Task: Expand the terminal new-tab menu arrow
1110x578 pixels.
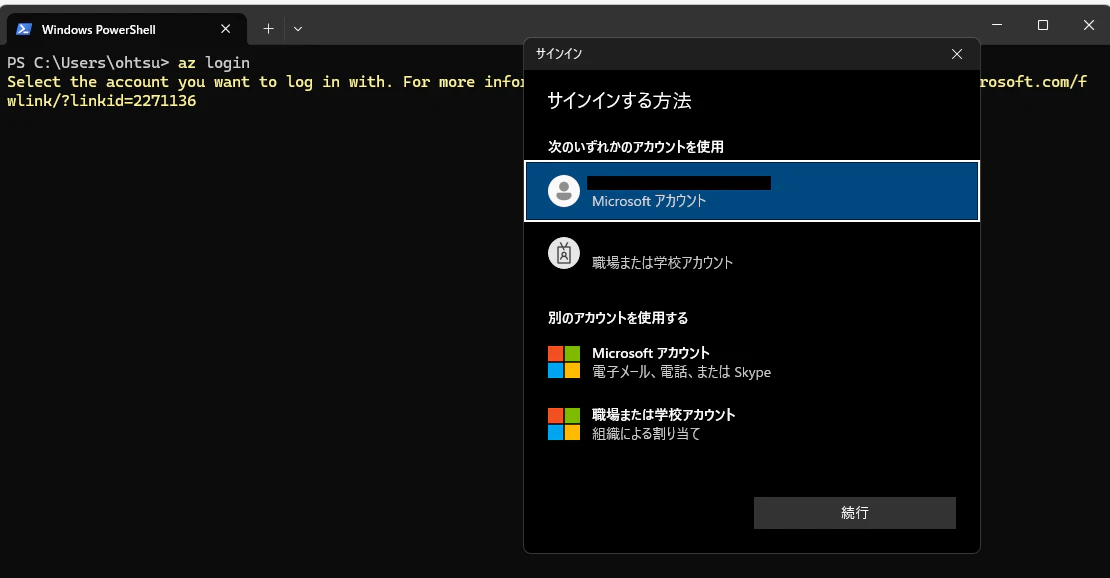Action: point(298,29)
